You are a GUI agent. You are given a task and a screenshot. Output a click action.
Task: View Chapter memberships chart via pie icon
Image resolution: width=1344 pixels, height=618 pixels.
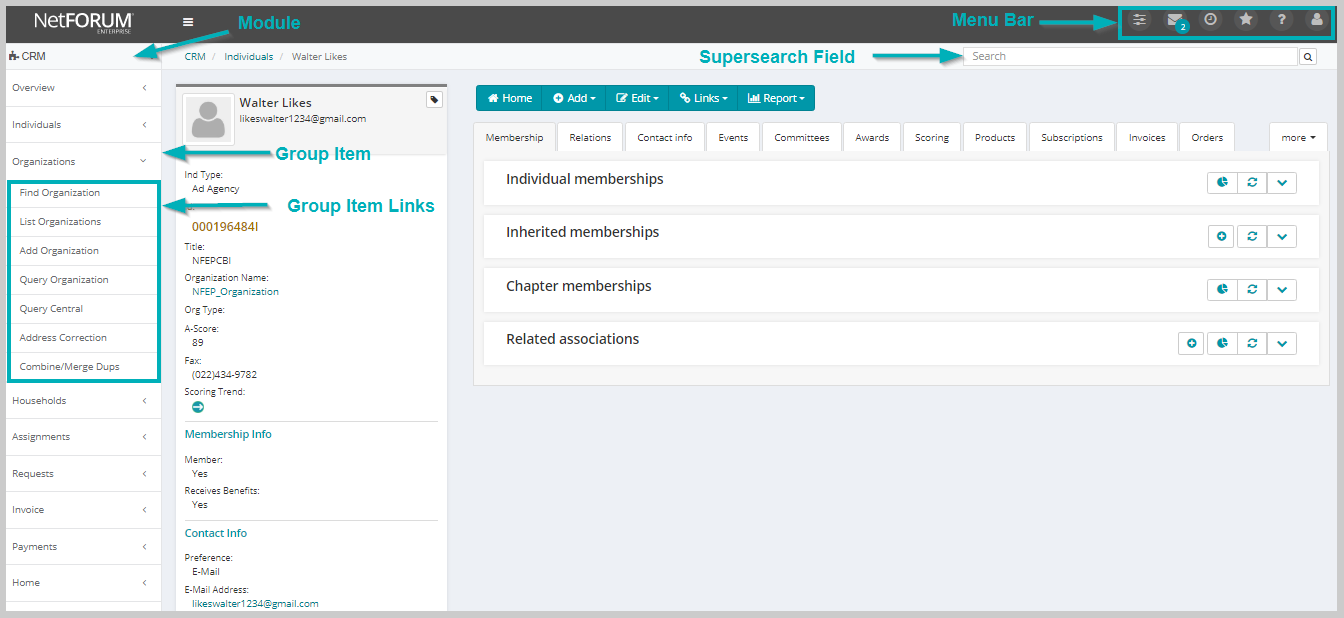(x=1221, y=289)
